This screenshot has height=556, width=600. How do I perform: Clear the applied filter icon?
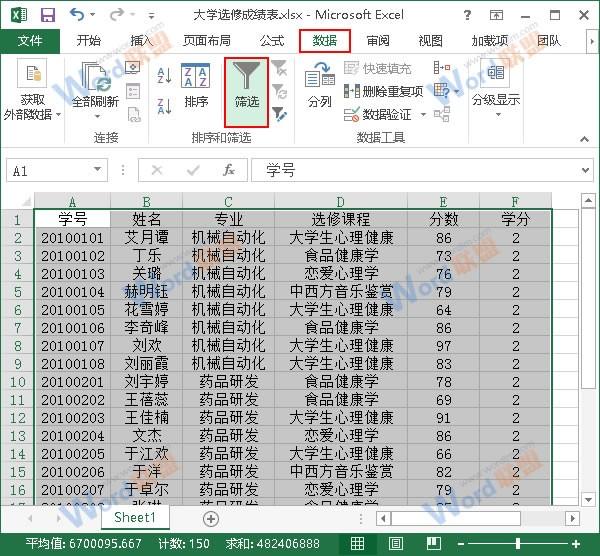pos(279,68)
